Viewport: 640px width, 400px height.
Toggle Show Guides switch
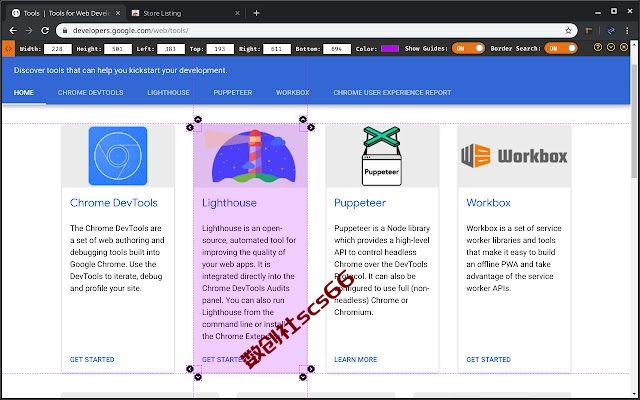pos(468,49)
